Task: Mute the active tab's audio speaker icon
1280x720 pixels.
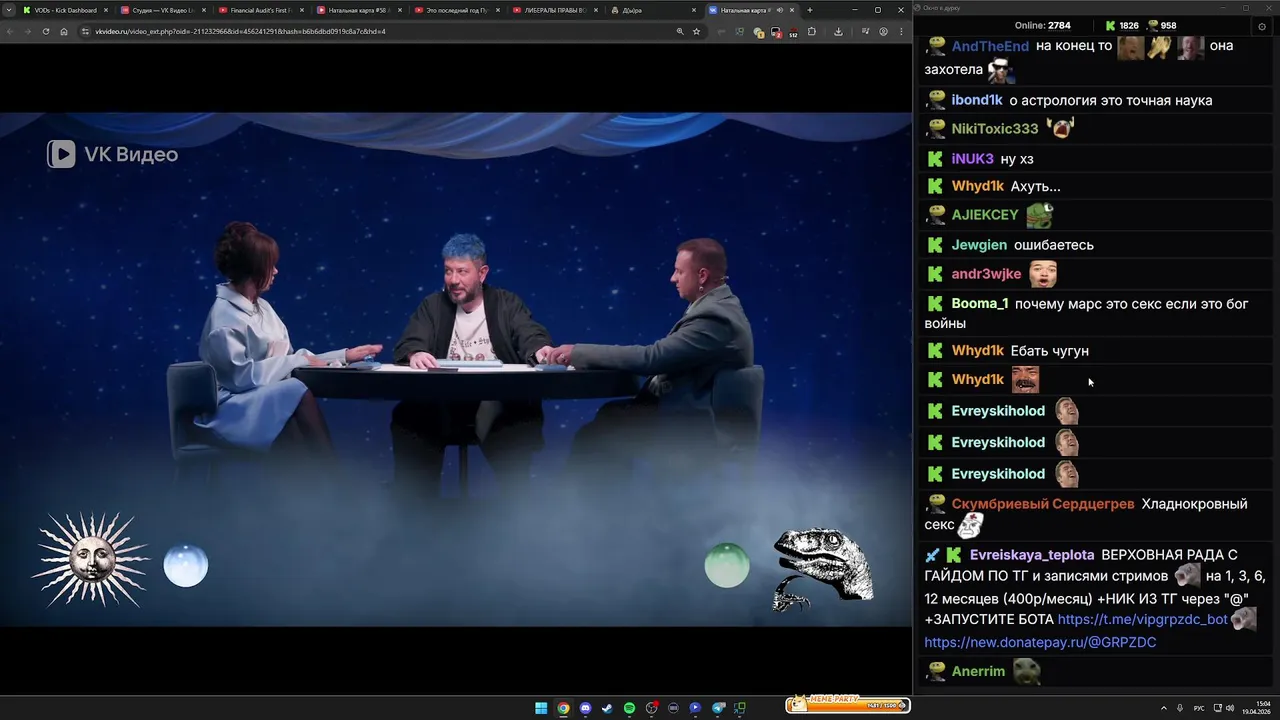Action: tap(779, 10)
